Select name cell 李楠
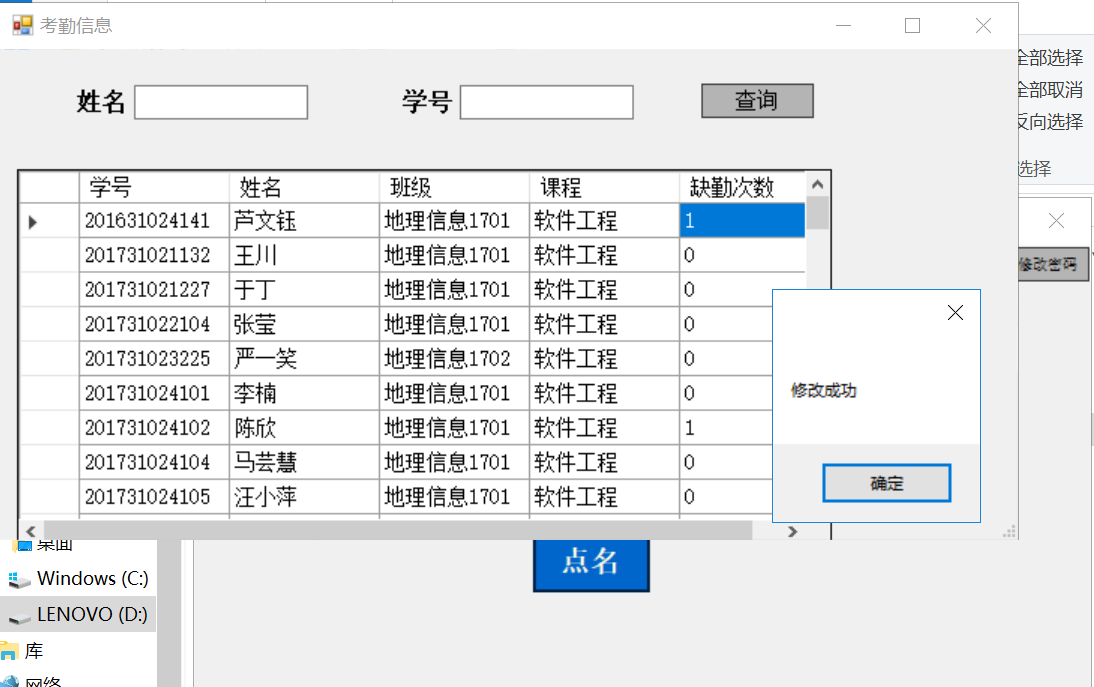This screenshot has width=1094, height=687. click(x=304, y=393)
